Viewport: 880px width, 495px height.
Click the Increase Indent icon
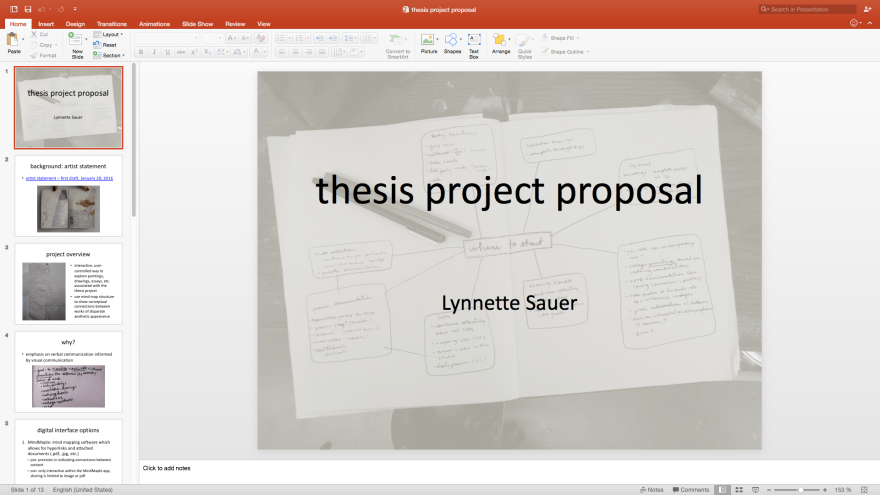click(333, 38)
